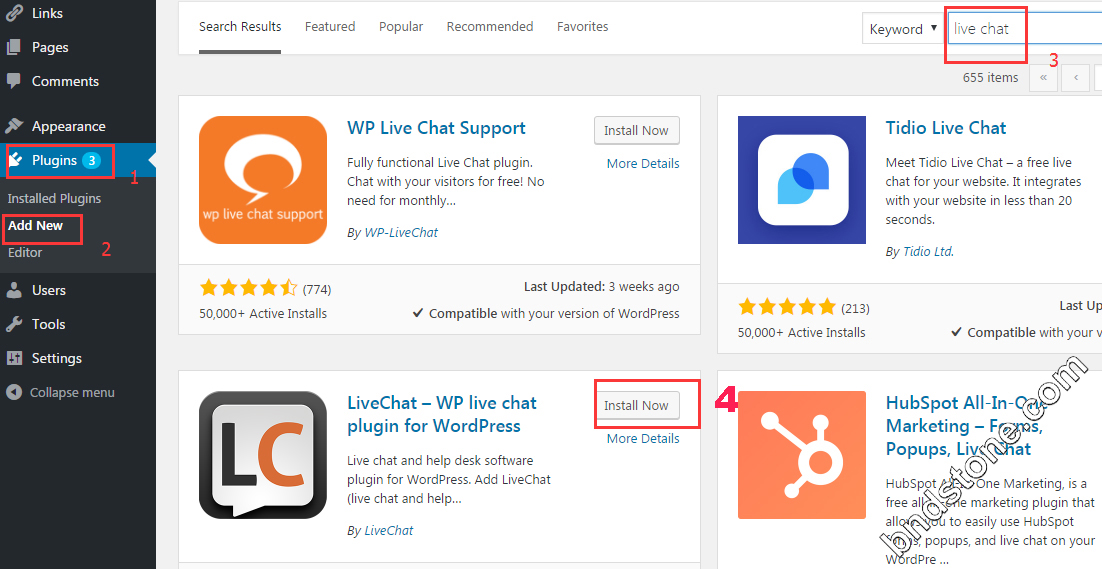Click the Users person icon
Viewport: 1102px width, 569px height.
tap(14, 290)
